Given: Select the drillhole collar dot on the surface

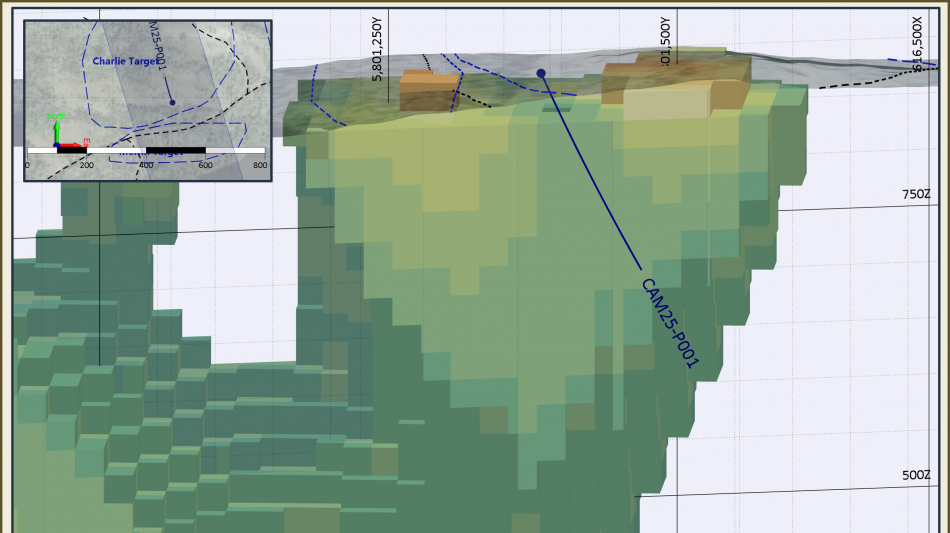Looking at the screenshot, I should [541, 73].
